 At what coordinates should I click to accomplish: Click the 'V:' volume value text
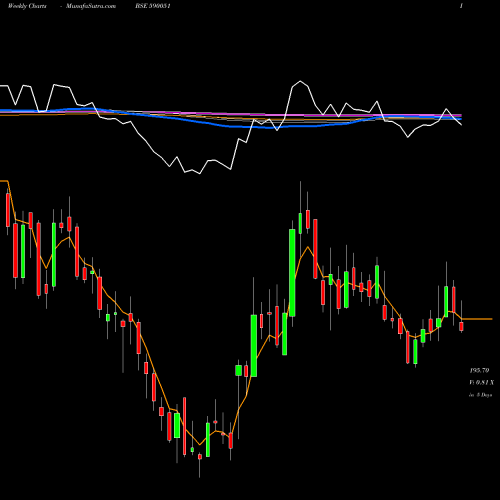[481, 383]
